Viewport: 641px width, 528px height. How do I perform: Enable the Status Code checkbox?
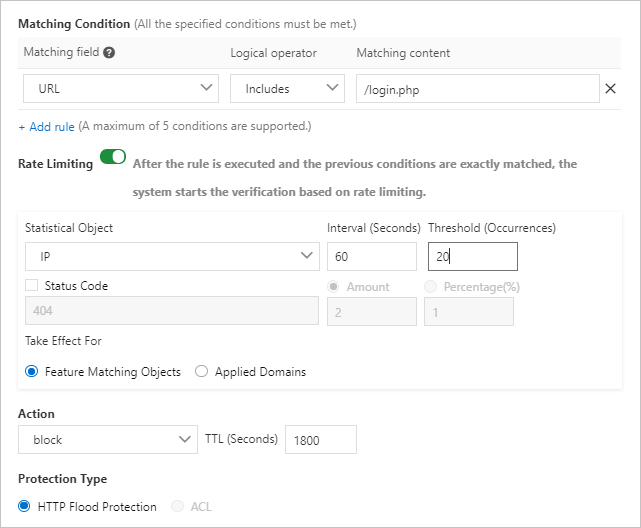click(32, 286)
